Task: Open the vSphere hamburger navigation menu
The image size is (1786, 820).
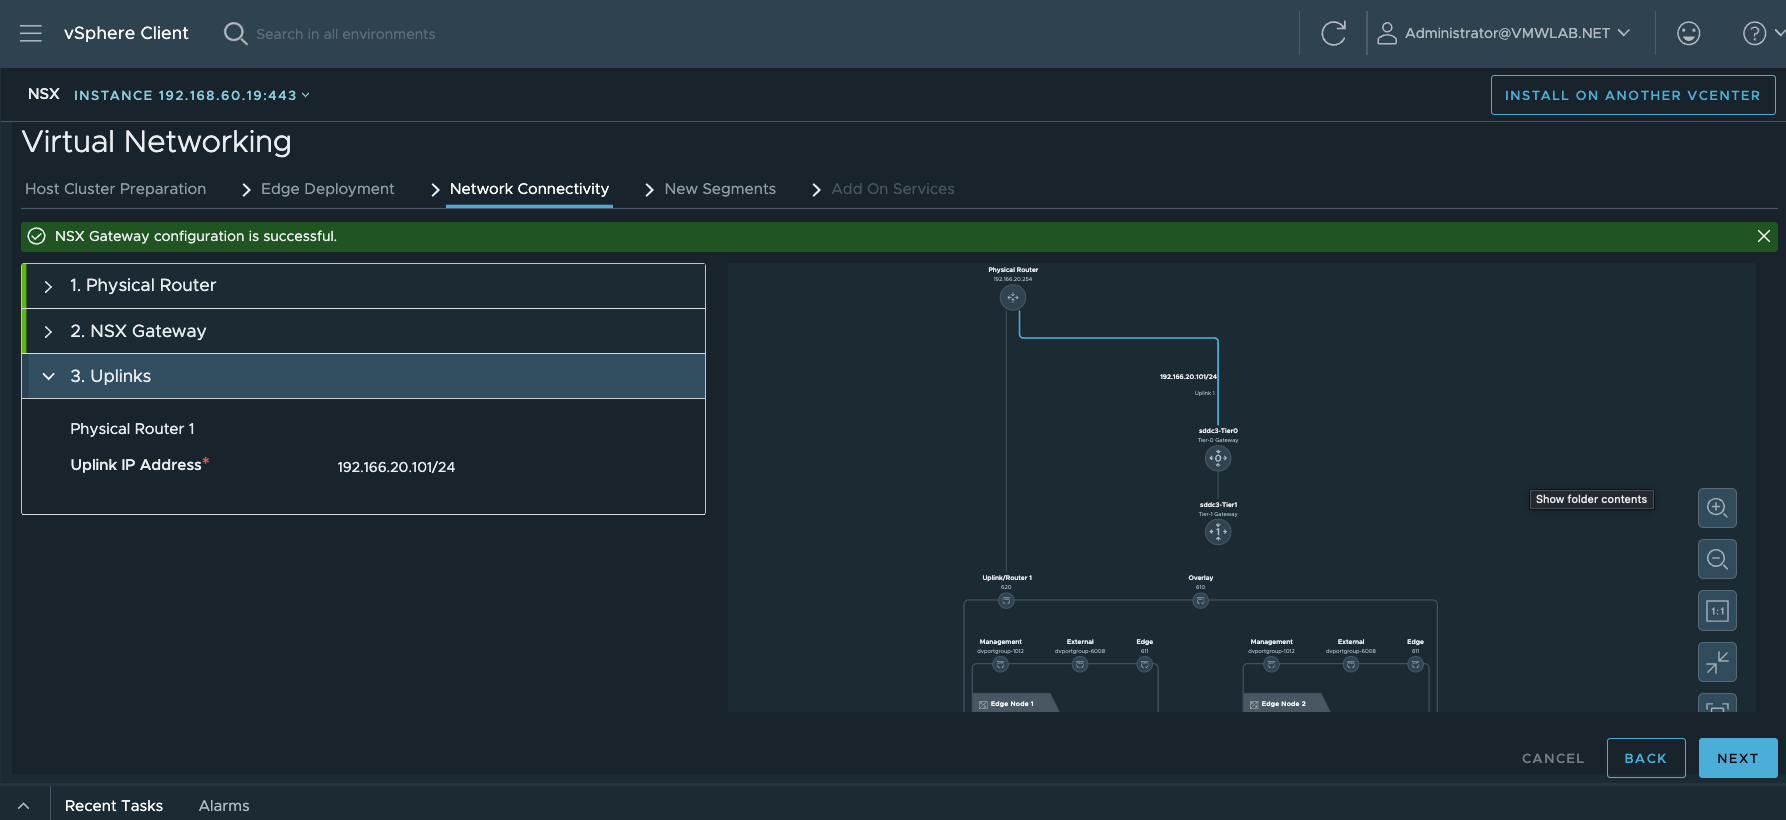Action: tap(31, 33)
